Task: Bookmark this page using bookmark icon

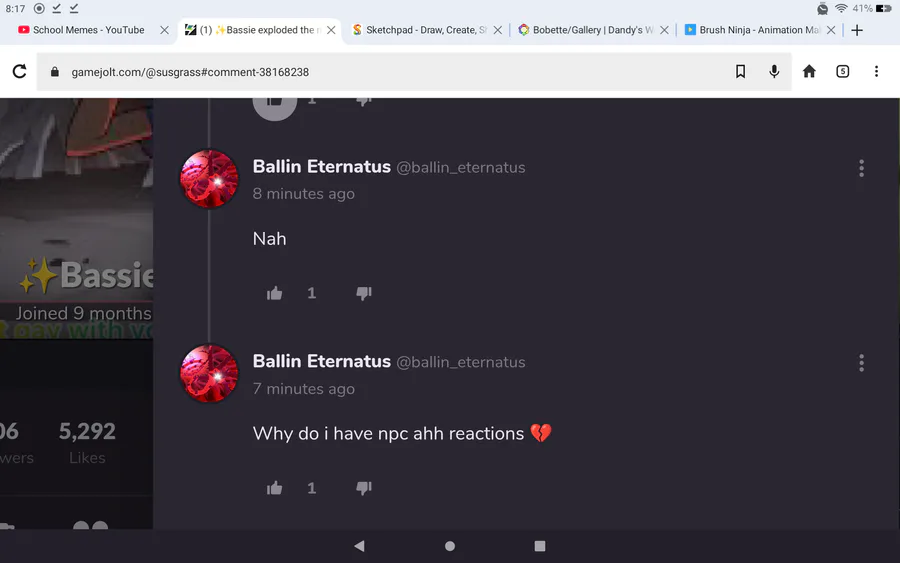Action: click(740, 72)
